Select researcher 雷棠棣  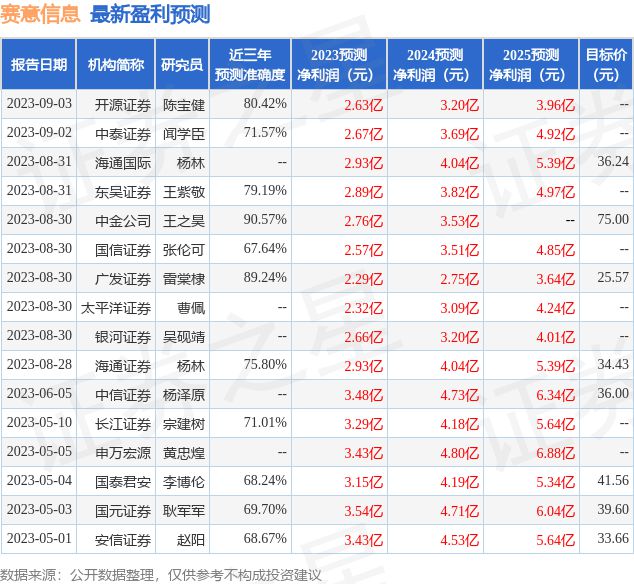(x=184, y=279)
